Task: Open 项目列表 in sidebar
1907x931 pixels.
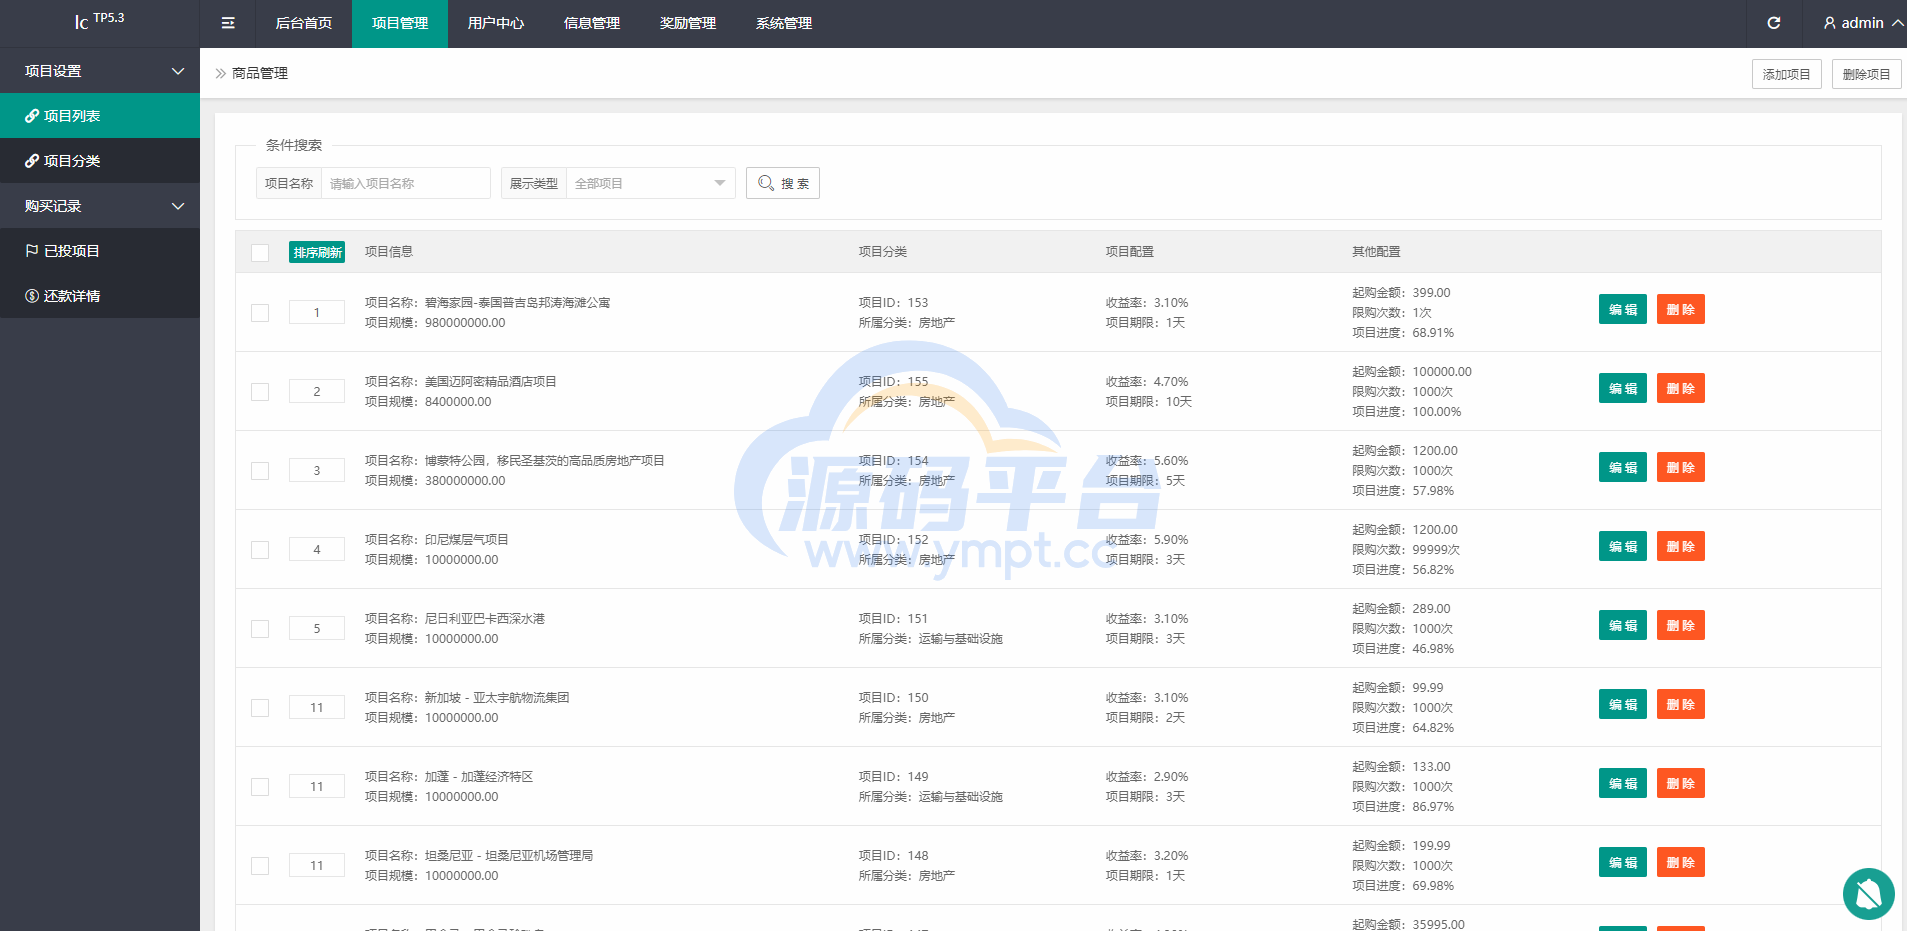Action: coord(100,116)
